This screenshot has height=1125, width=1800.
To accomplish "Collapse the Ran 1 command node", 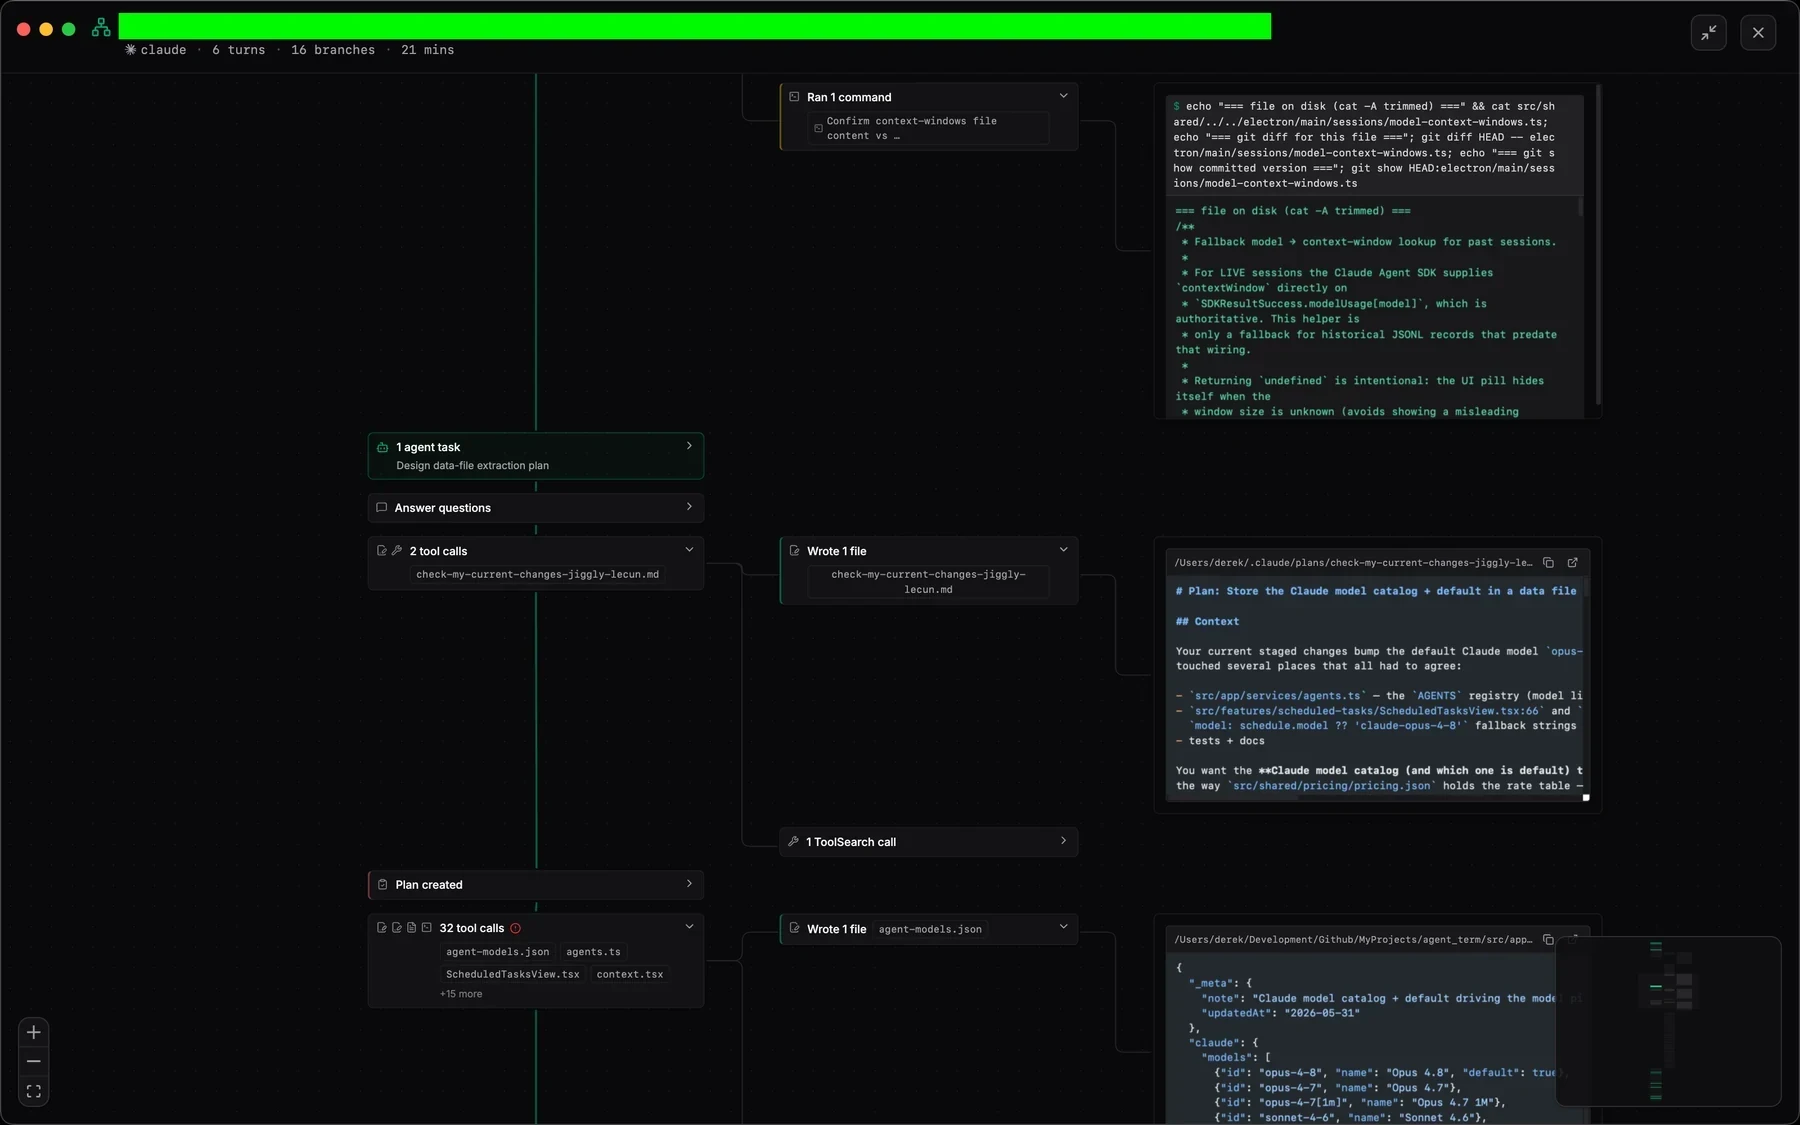I will click(1063, 95).
